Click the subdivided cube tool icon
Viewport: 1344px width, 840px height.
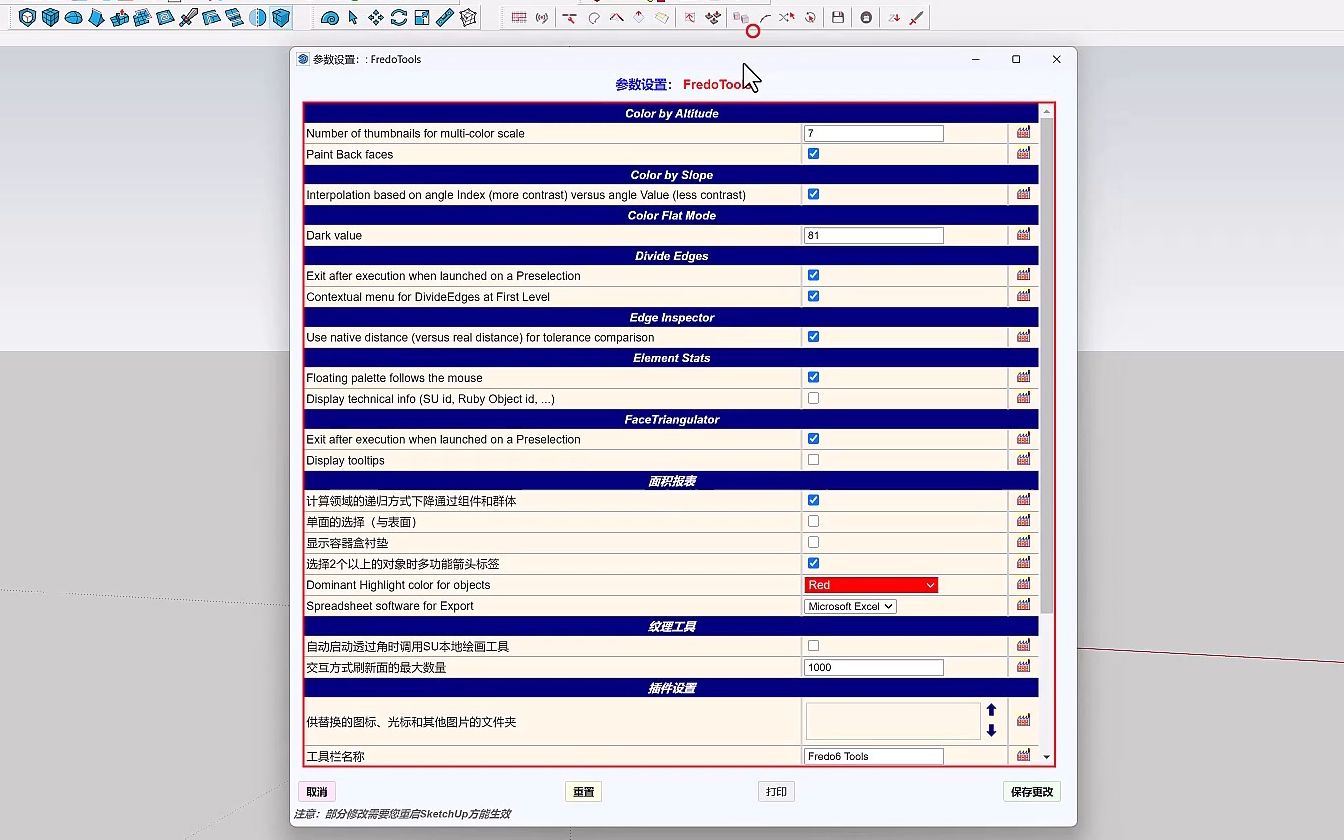pos(50,17)
